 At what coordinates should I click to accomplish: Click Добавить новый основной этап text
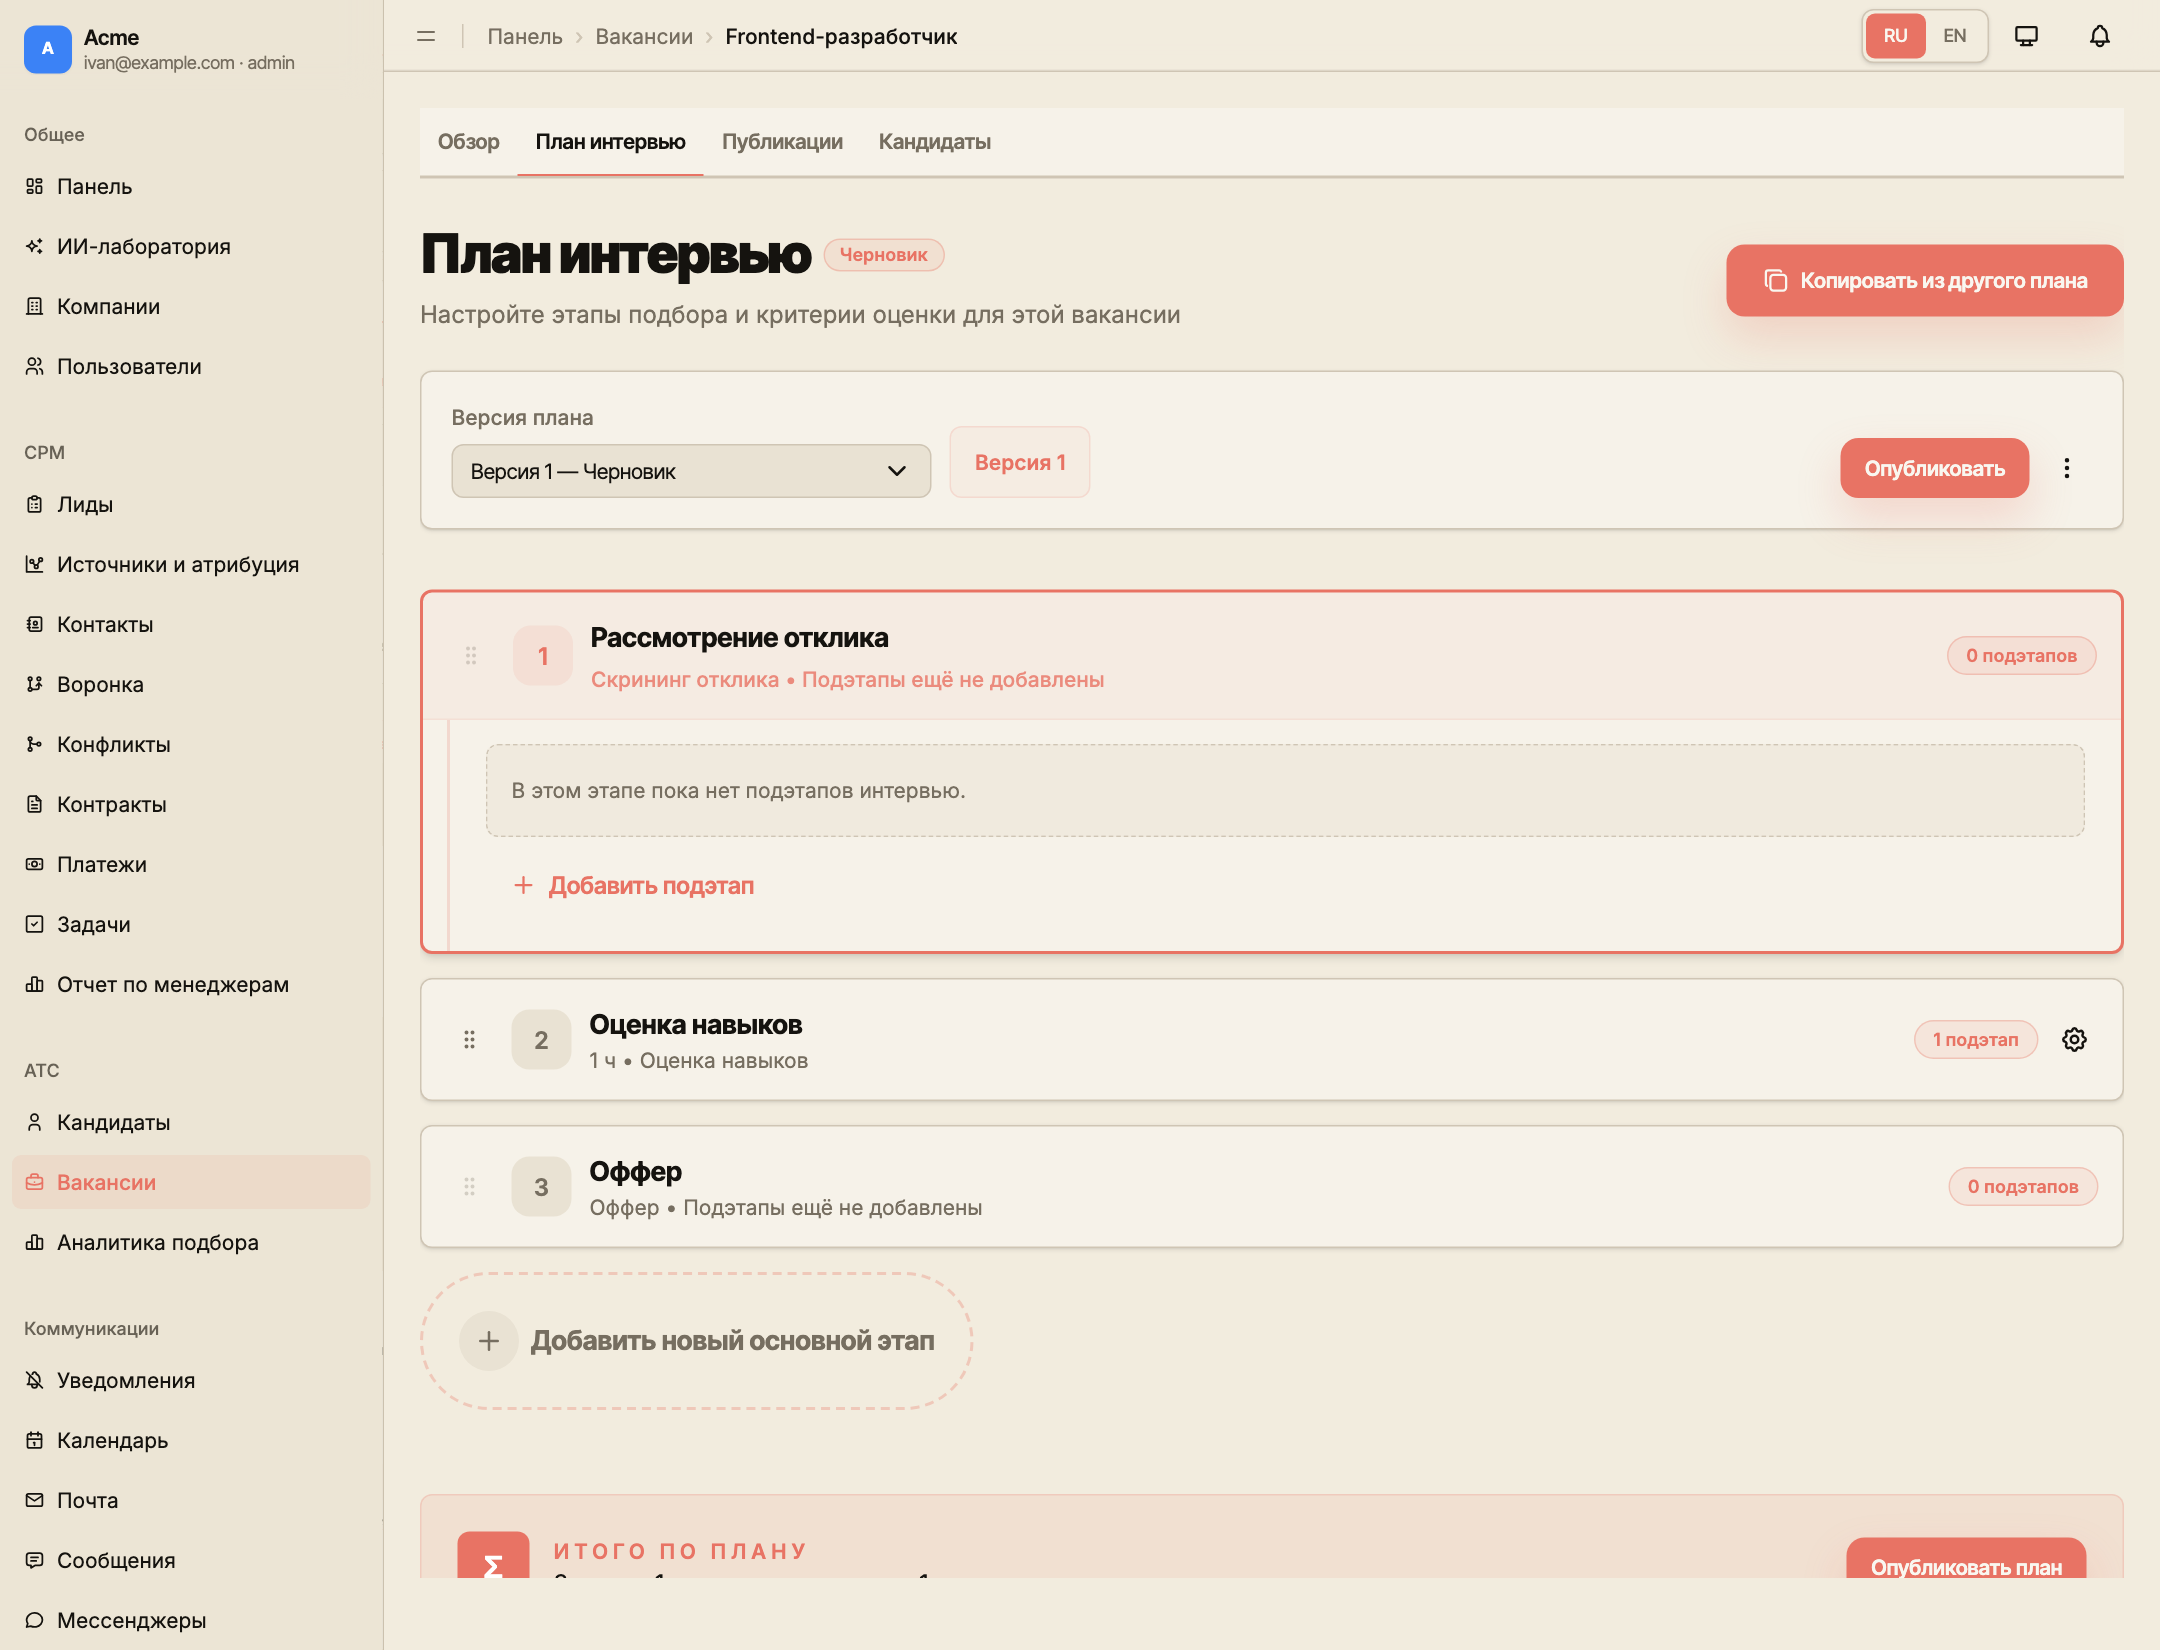tap(732, 1341)
